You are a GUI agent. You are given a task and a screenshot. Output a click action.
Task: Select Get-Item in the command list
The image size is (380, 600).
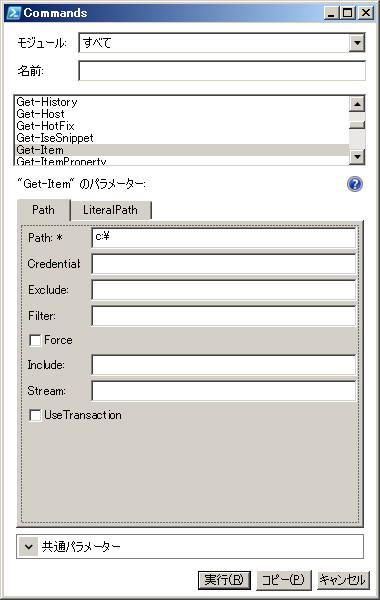(x=182, y=150)
